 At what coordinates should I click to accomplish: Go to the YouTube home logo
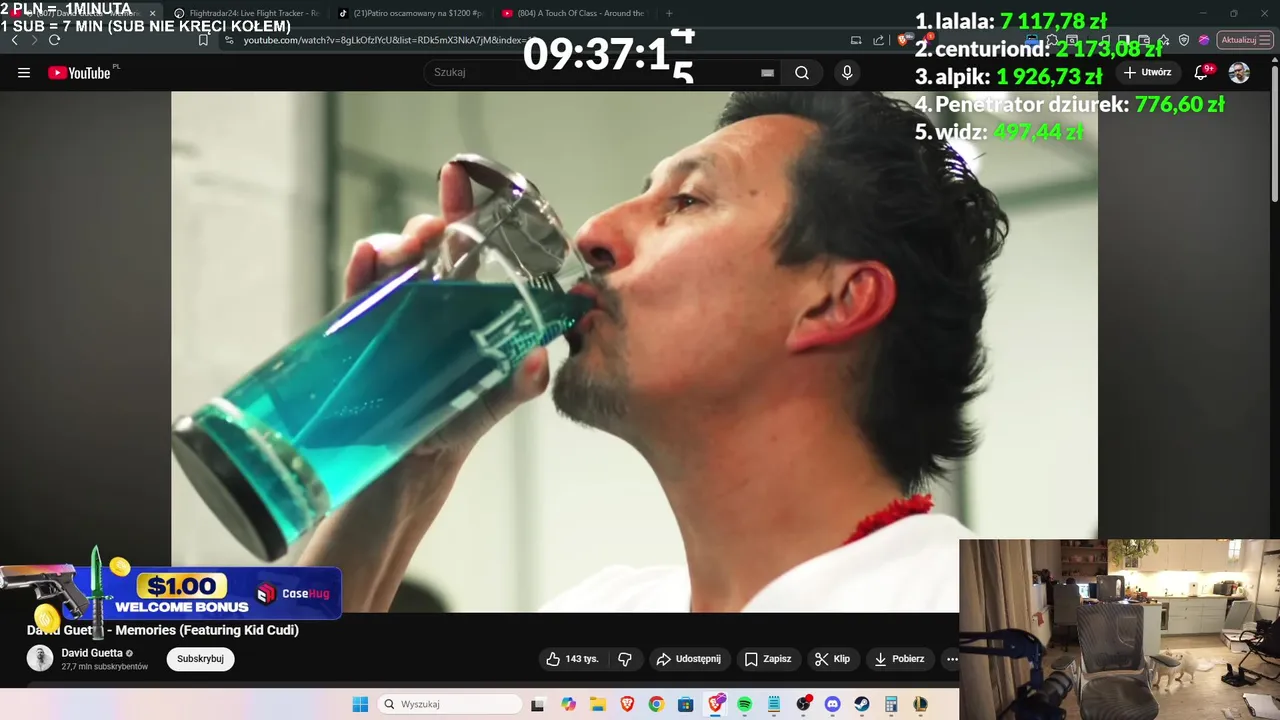tap(79, 73)
